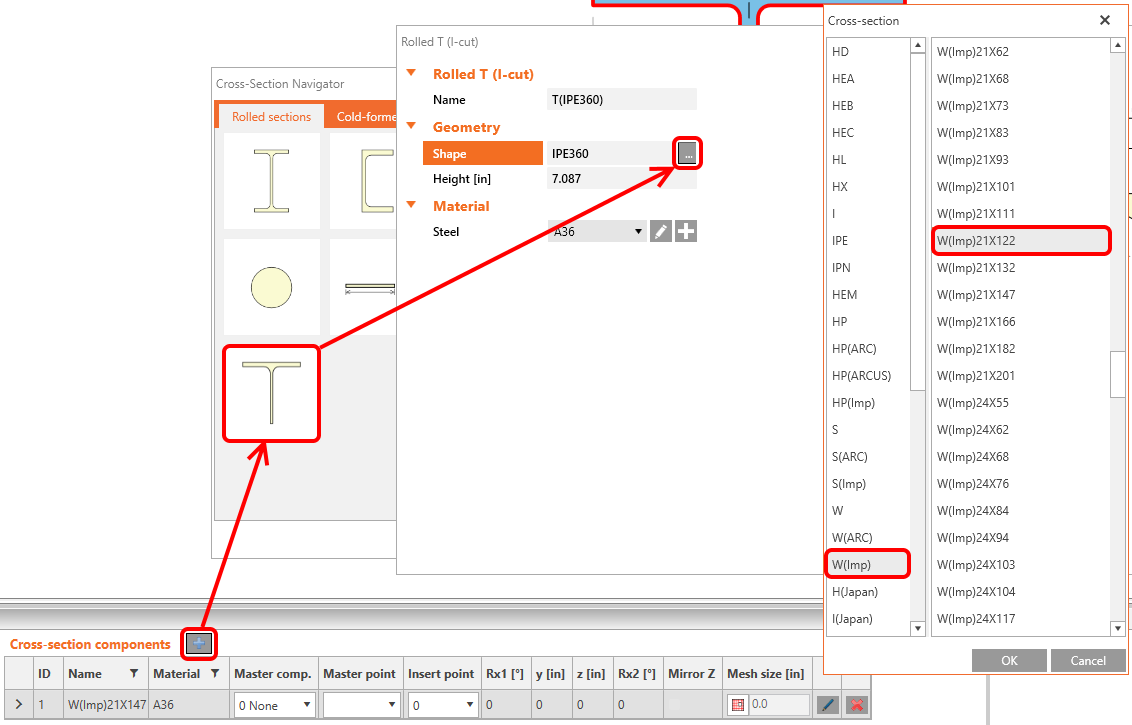Collapse the Material section
1132x725 pixels.
pos(411,205)
